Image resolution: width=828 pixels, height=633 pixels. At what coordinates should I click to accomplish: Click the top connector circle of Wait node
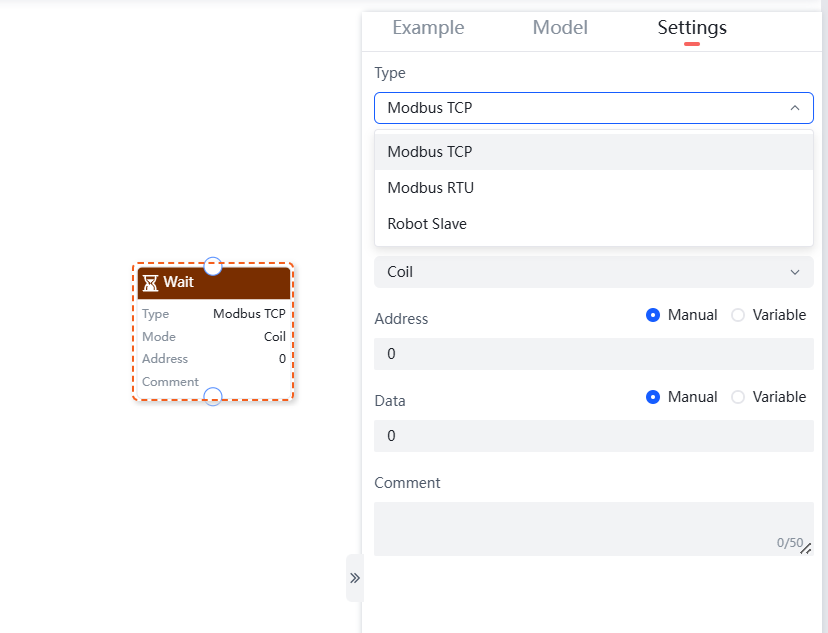click(213, 266)
